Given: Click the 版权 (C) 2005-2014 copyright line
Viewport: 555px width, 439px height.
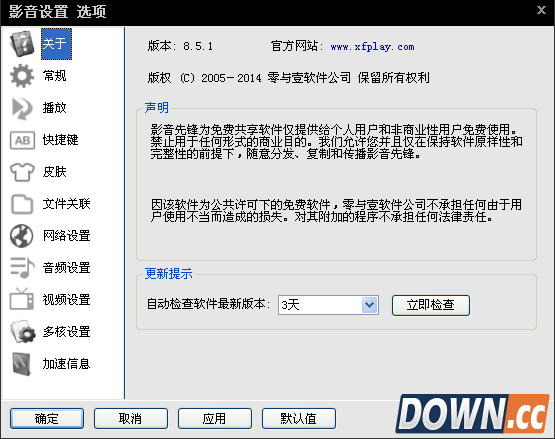Looking at the screenshot, I should pos(288,78).
